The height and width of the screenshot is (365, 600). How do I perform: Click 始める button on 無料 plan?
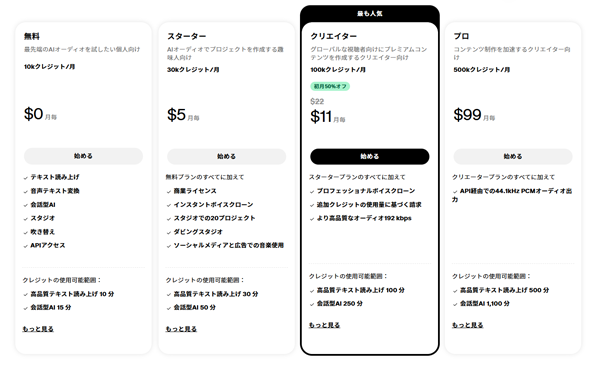pos(83,156)
